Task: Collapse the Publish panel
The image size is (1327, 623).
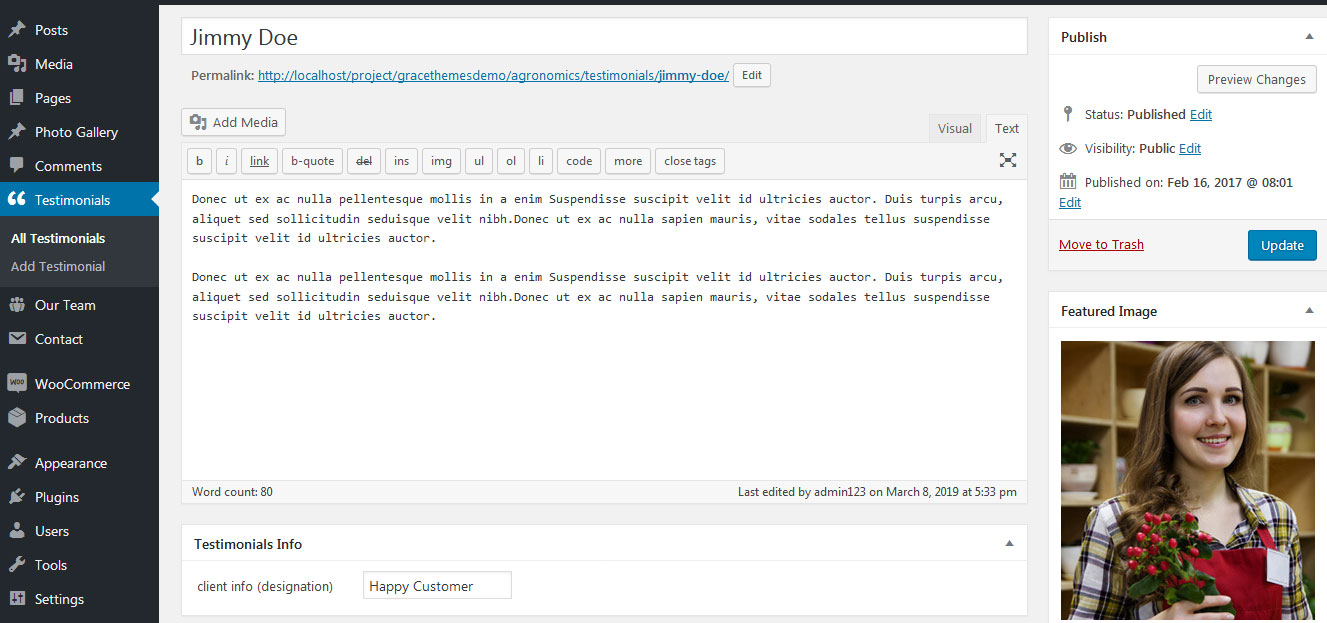Action: click(1309, 37)
